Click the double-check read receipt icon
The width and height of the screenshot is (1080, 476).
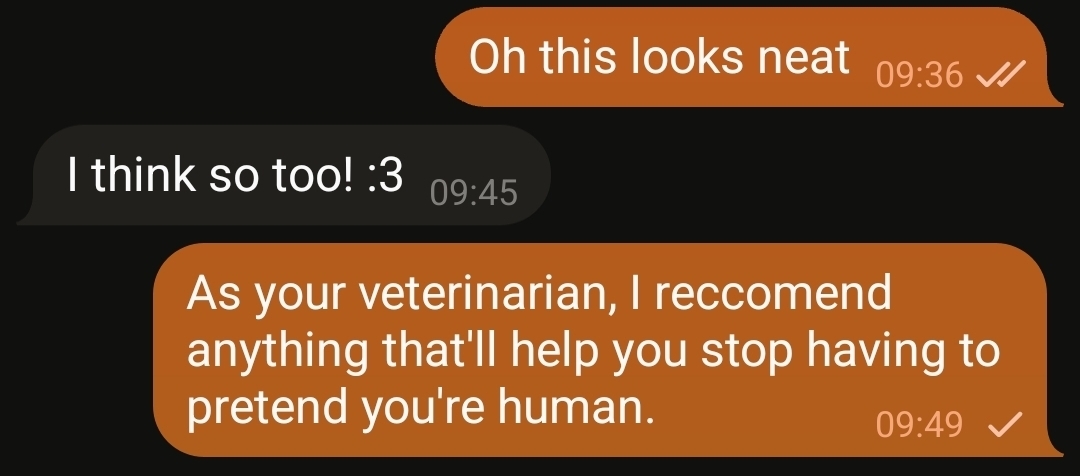click(x=1001, y=73)
